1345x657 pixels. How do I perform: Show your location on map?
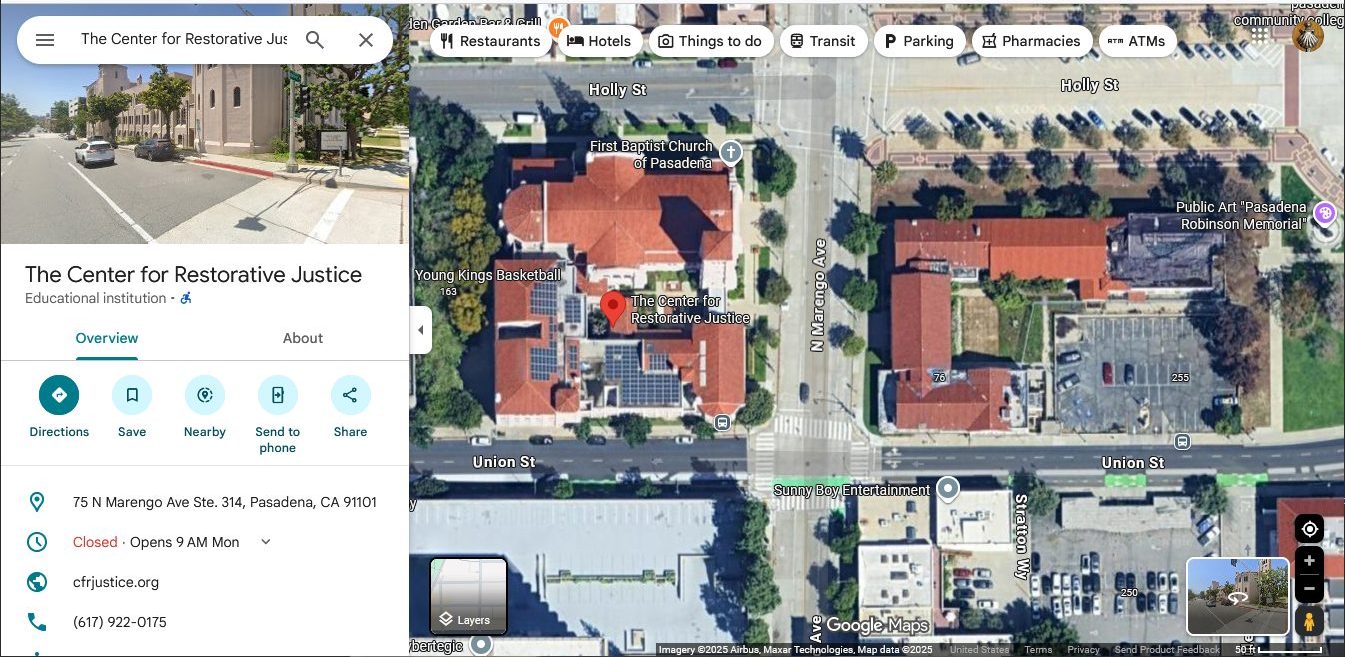[x=1309, y=529]
